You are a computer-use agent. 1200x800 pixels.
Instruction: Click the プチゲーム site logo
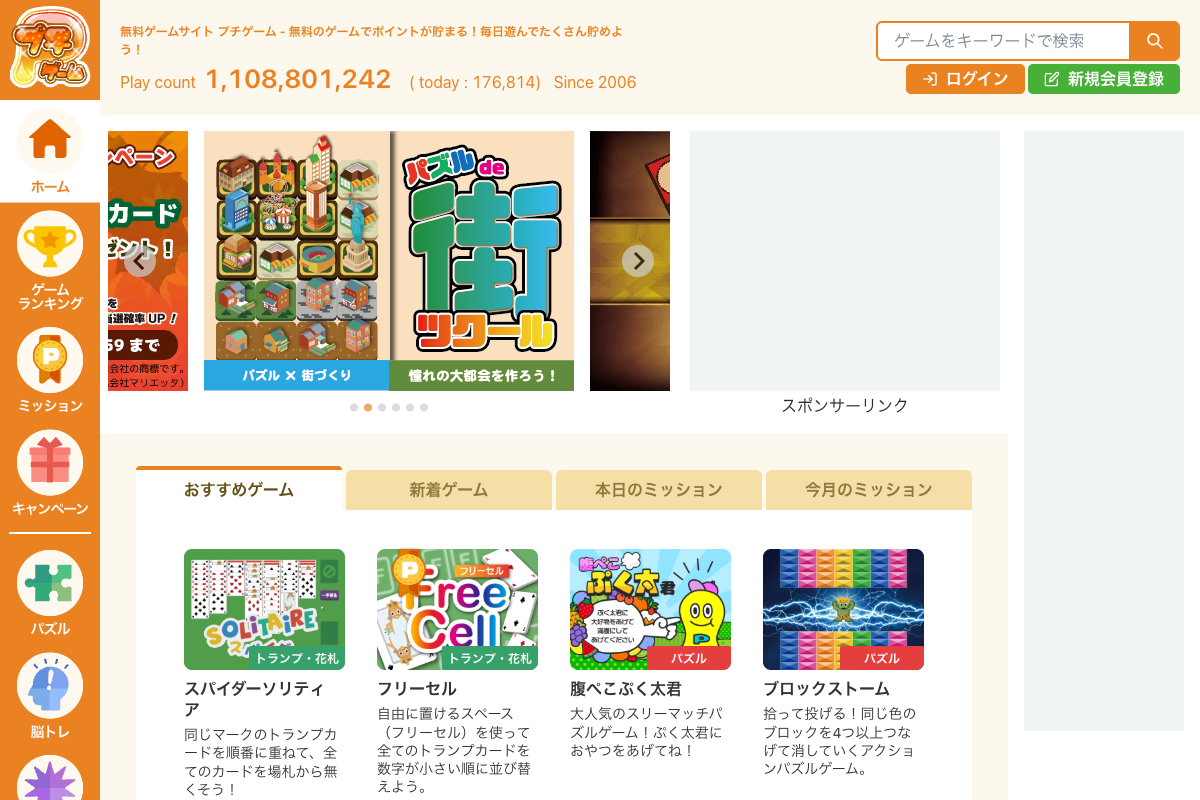[50, 50]
